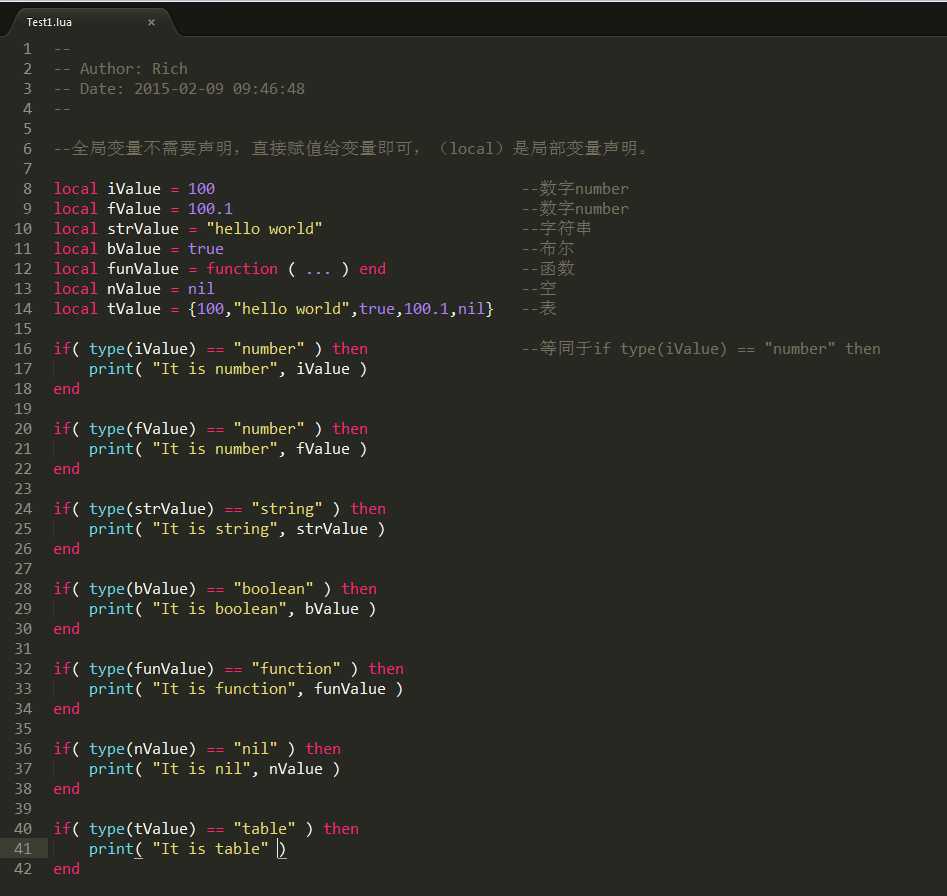Click the 'nil' value on line 13

point(201,289)
